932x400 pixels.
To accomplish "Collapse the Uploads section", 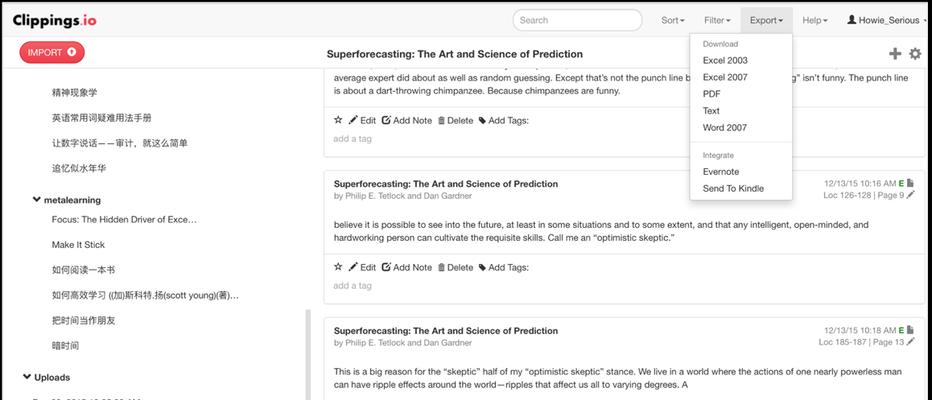I will tap(27, 377).
